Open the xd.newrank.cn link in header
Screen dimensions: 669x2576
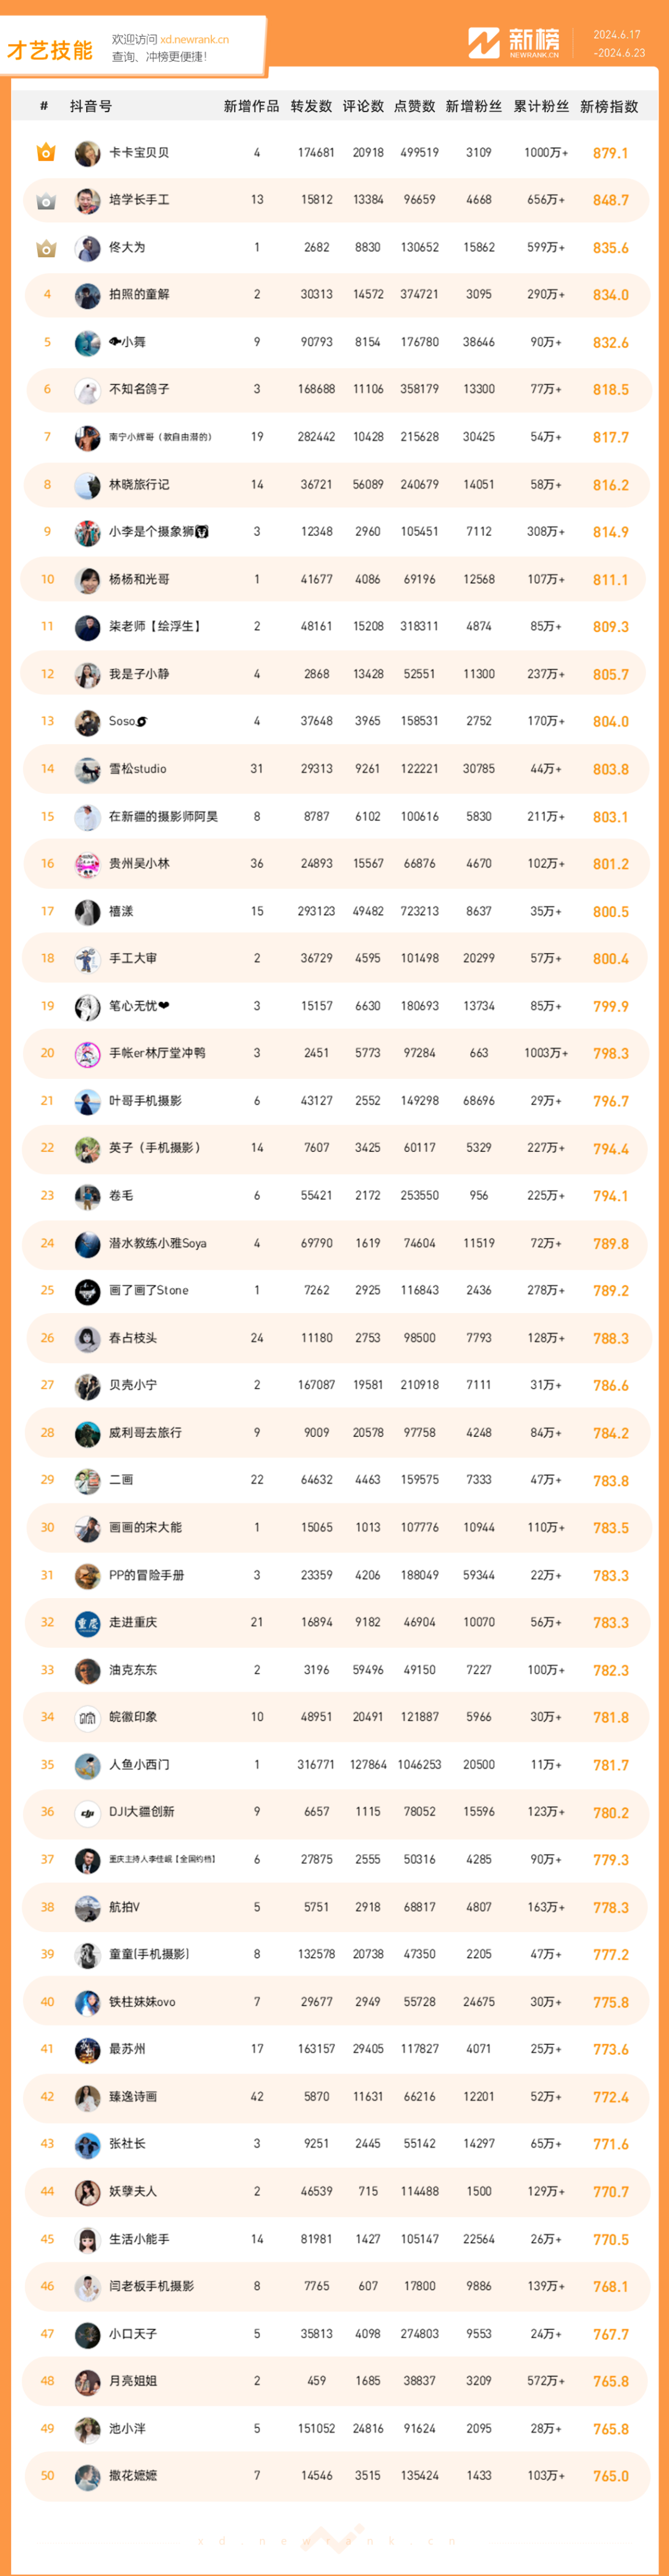[x=194, y=40]
